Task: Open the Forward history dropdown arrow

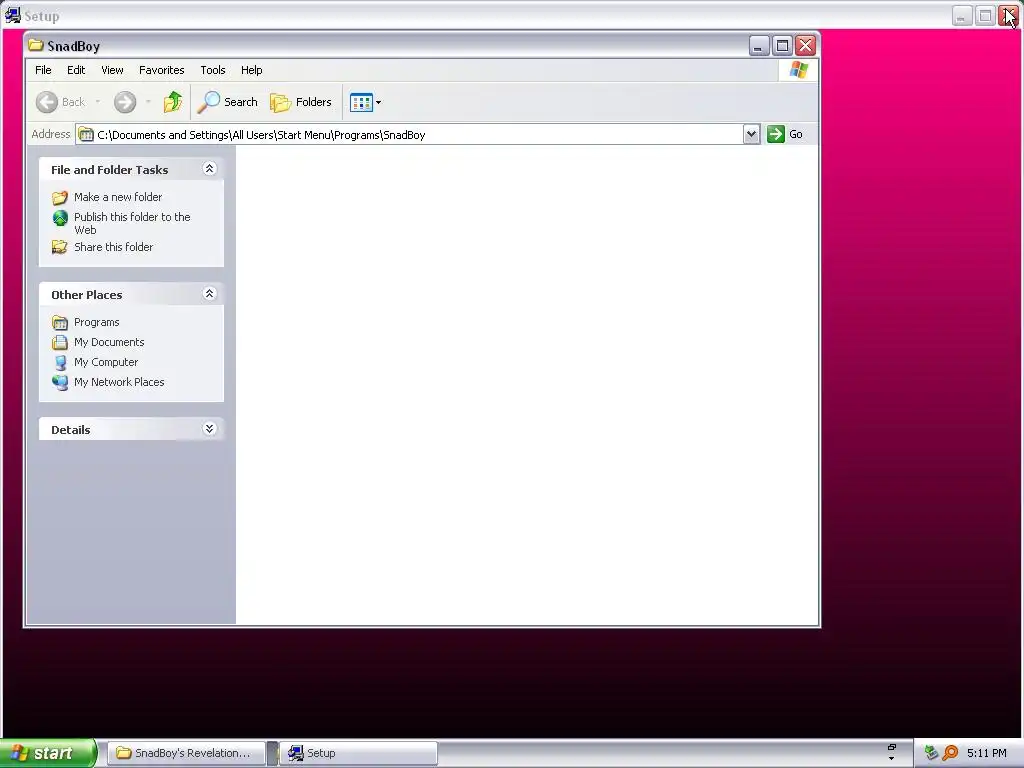Action: tap(148, 102)
